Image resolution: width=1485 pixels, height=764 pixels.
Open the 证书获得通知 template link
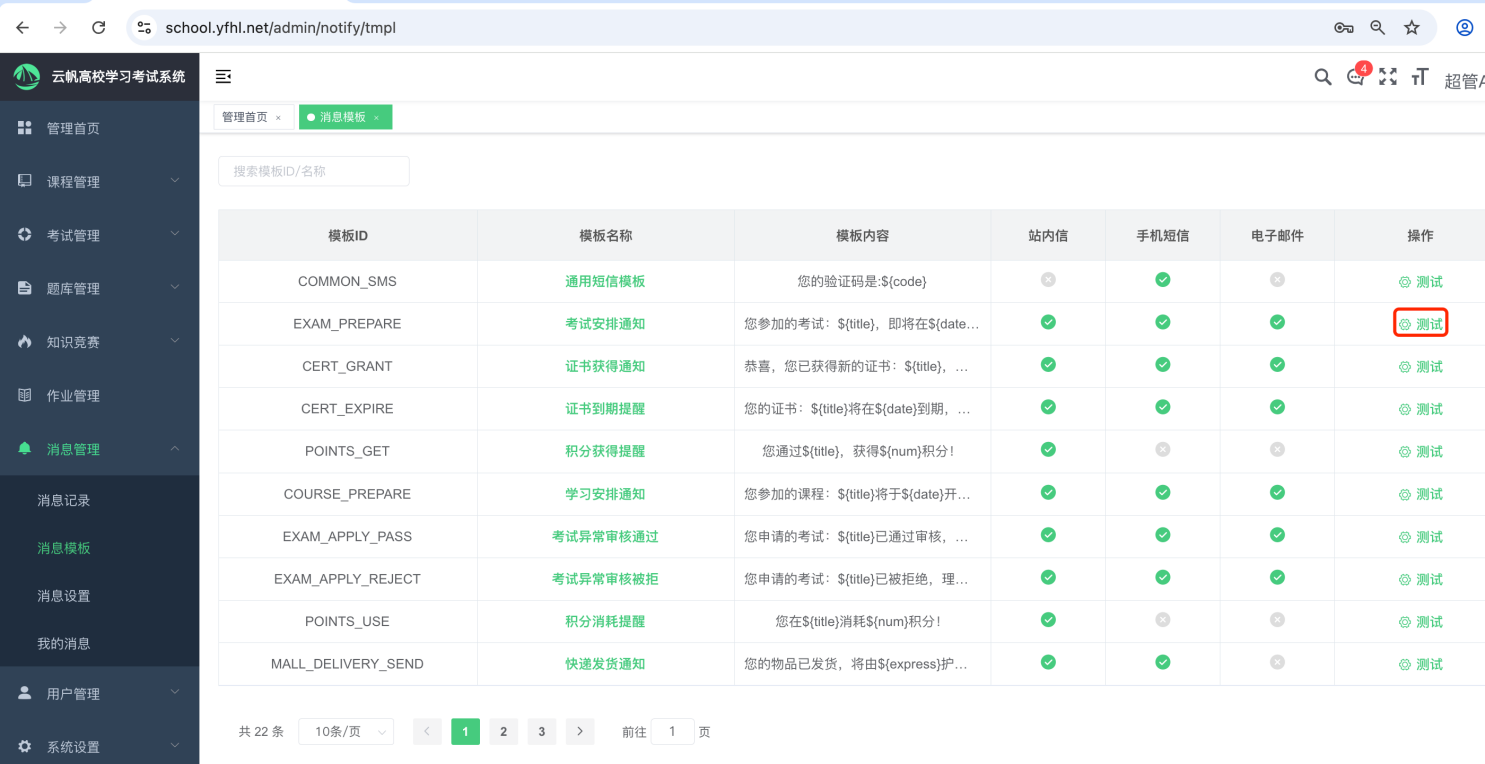[x=605, y=366]
